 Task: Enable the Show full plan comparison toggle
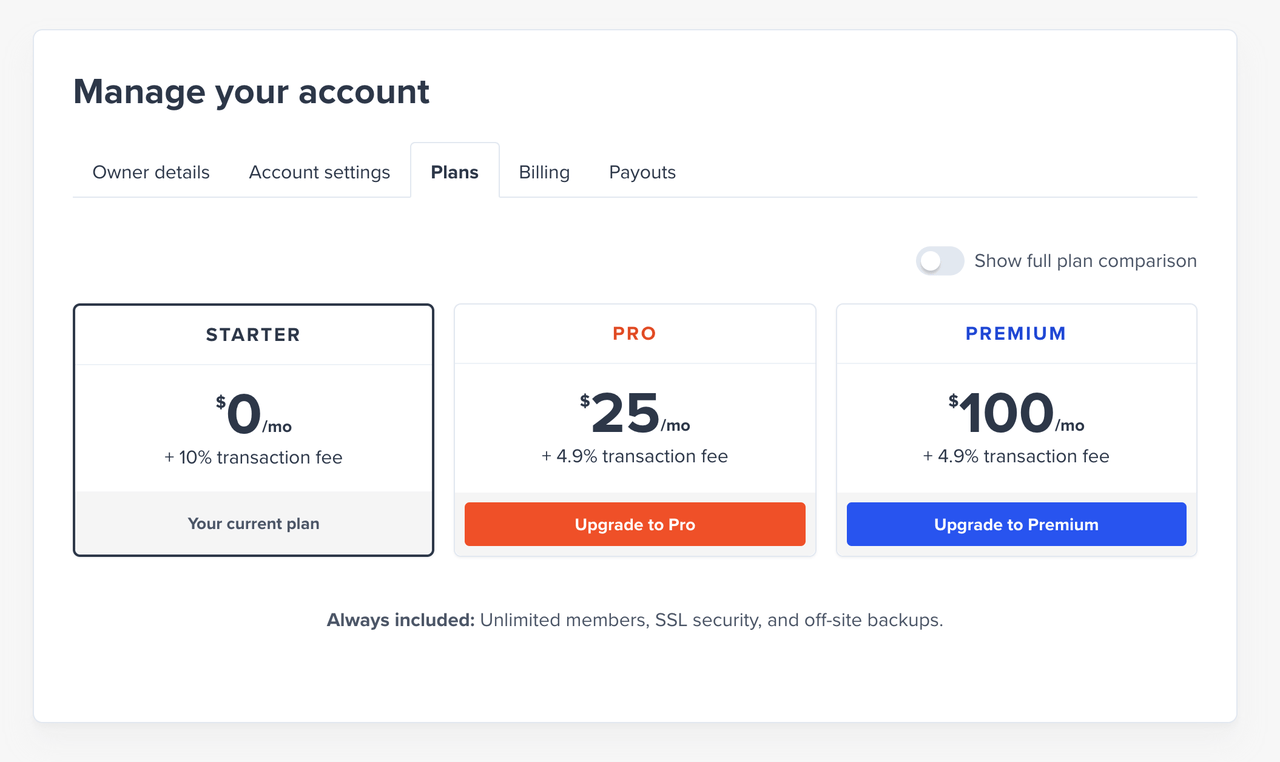[939, 260]
